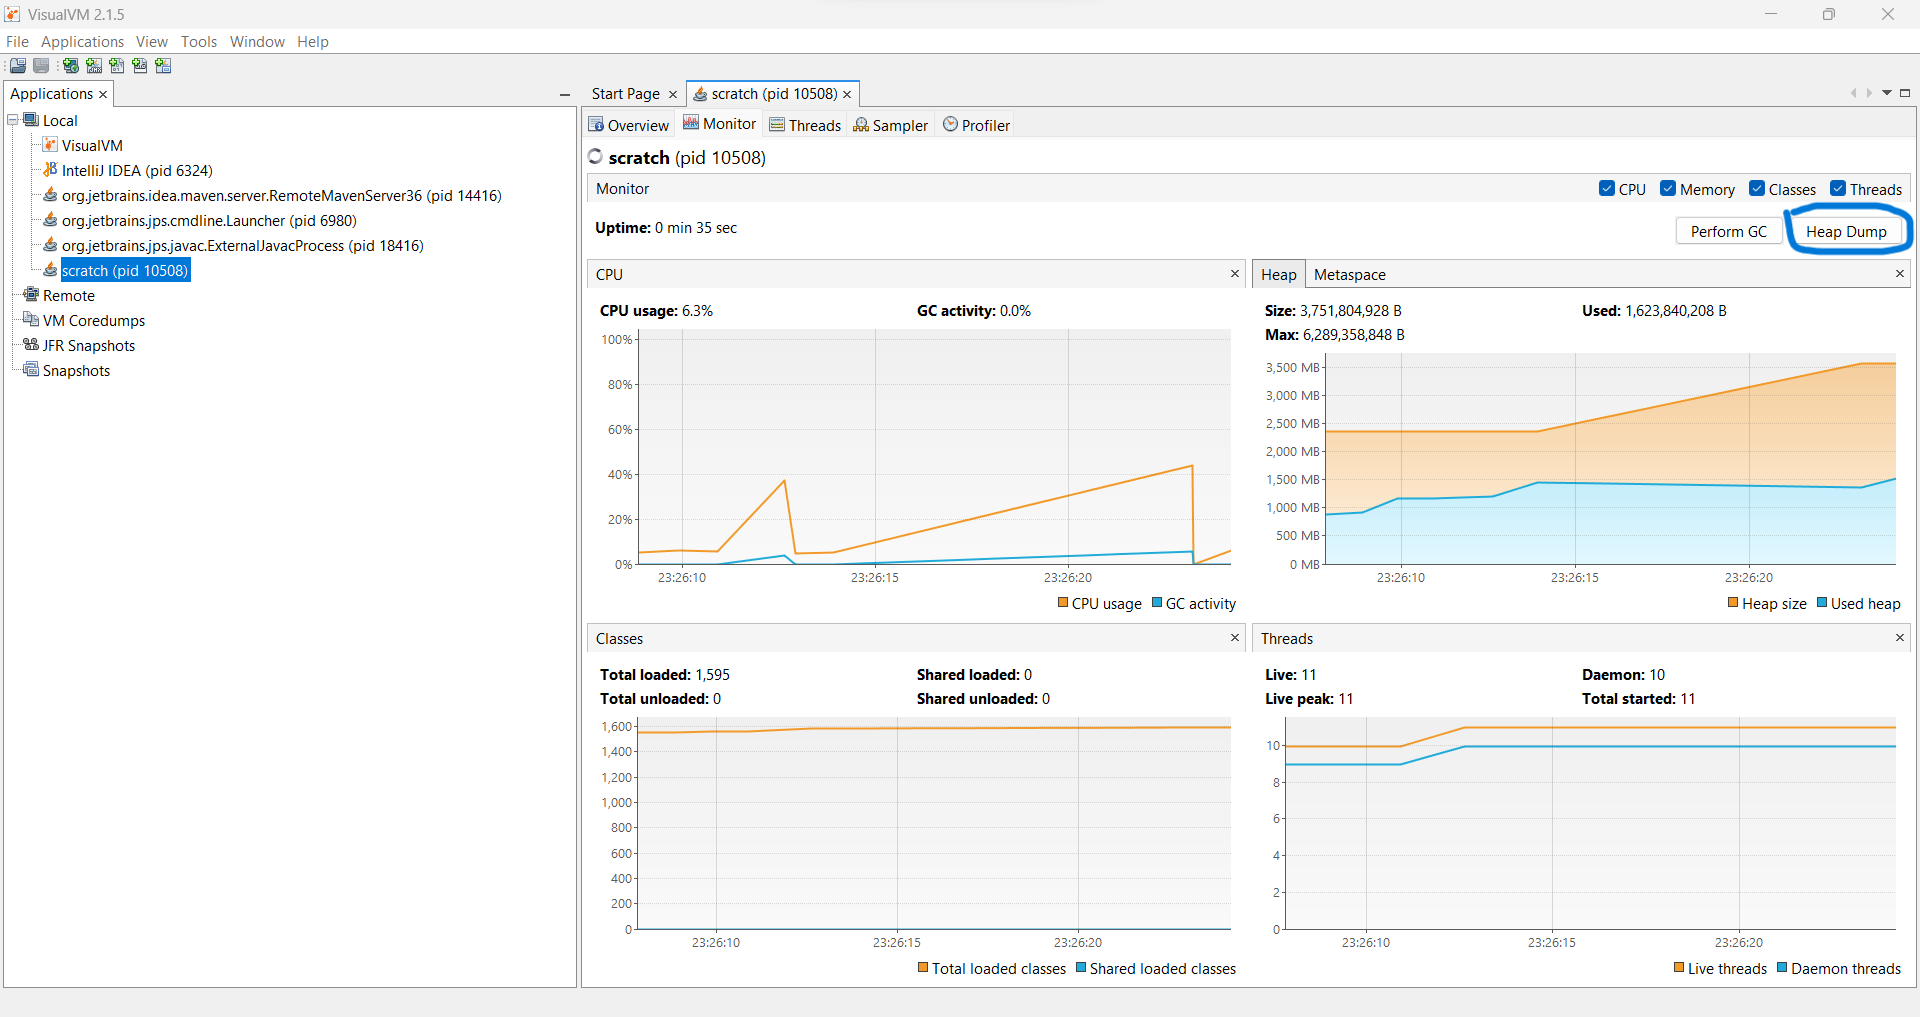Image resolution: width=1920 pixels, height=1017 pixels.
Task: Click the ExternalJavacProcess Java icon
Action: [x=50, y=245]
